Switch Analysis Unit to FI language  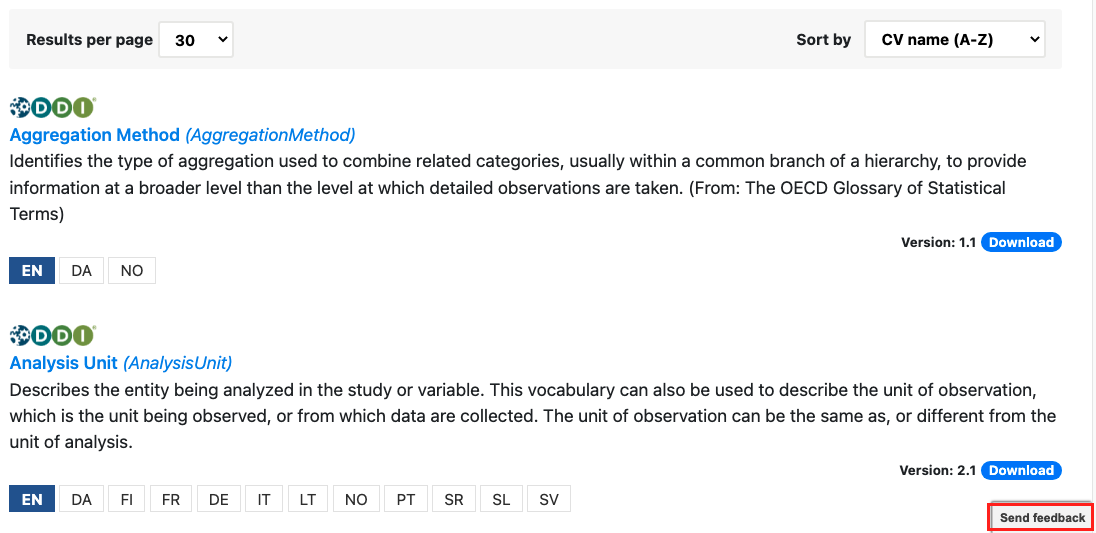point(127,499)
